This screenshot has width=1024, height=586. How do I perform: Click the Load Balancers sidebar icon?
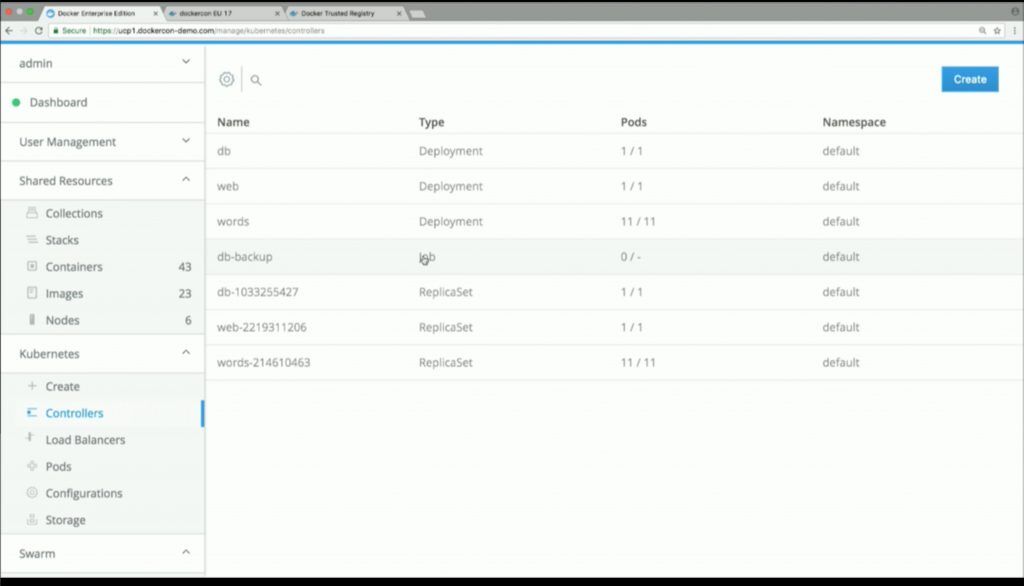click(x=30, y=438)
